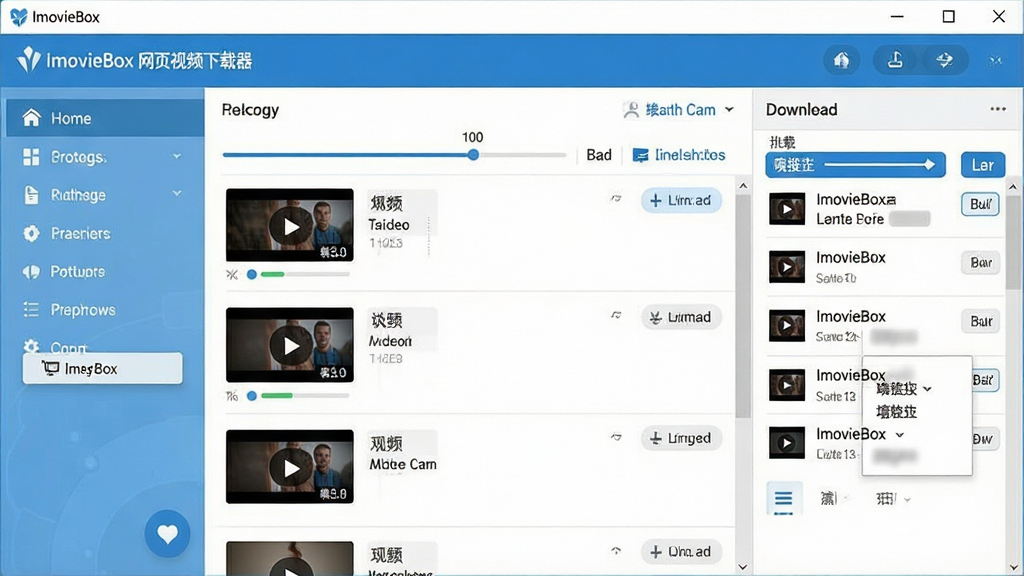Click the slider handle at value 100

473,155
